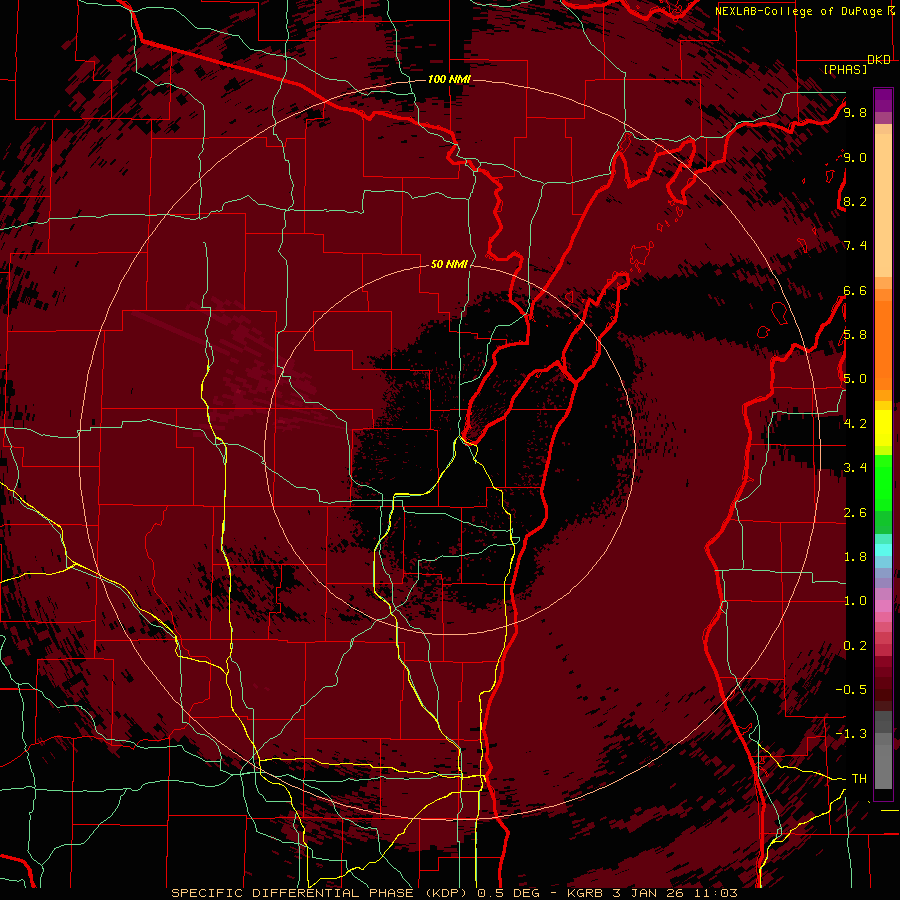This screenshot has height=900, width=900.
Task: Click the 2.6 value on the color scale
Action: click(x=855, y=513)
